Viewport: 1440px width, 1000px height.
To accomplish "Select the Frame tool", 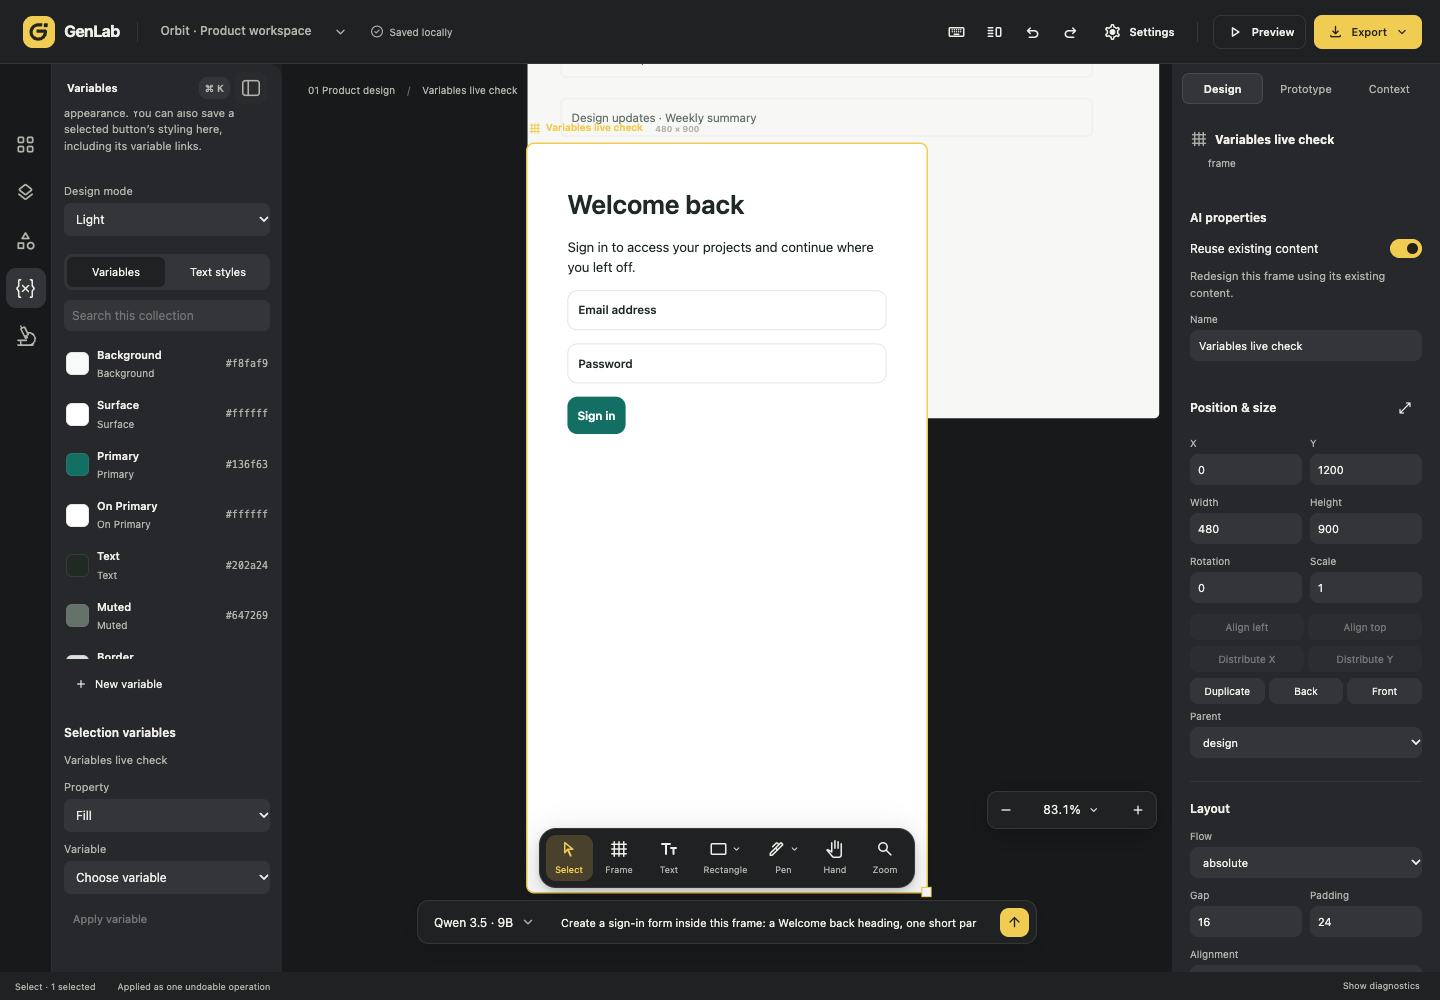I will 619,857.
